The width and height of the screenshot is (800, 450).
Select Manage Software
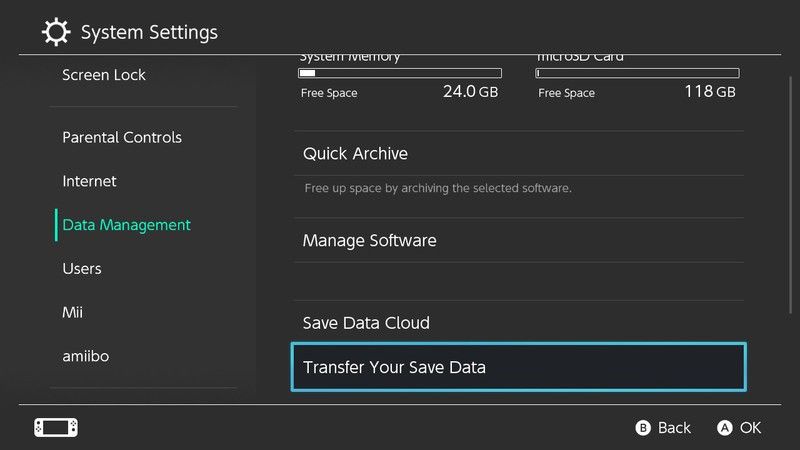point(369,241)
